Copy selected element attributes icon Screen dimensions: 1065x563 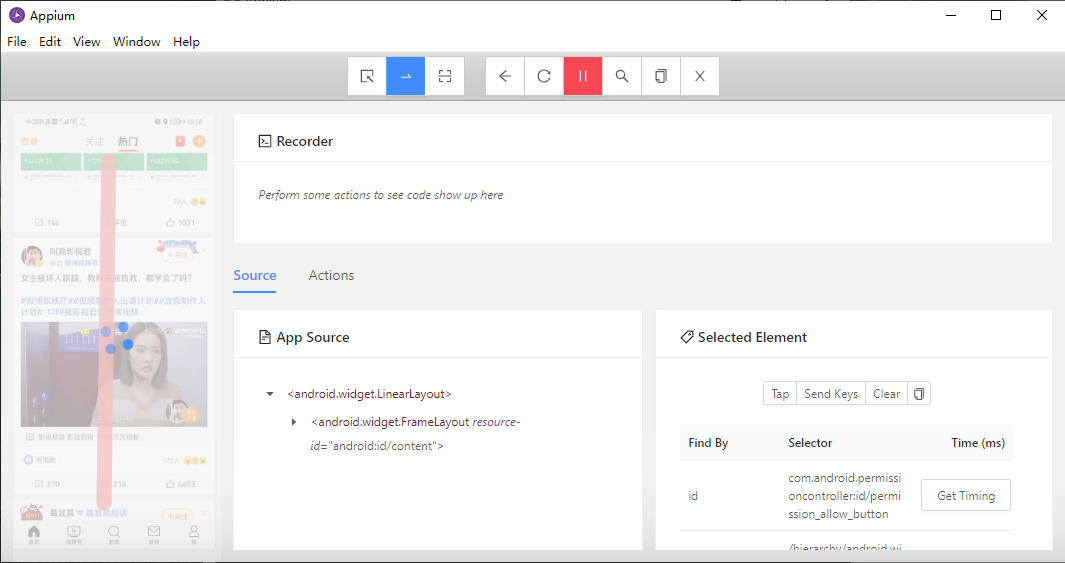[x=920, y=394]
